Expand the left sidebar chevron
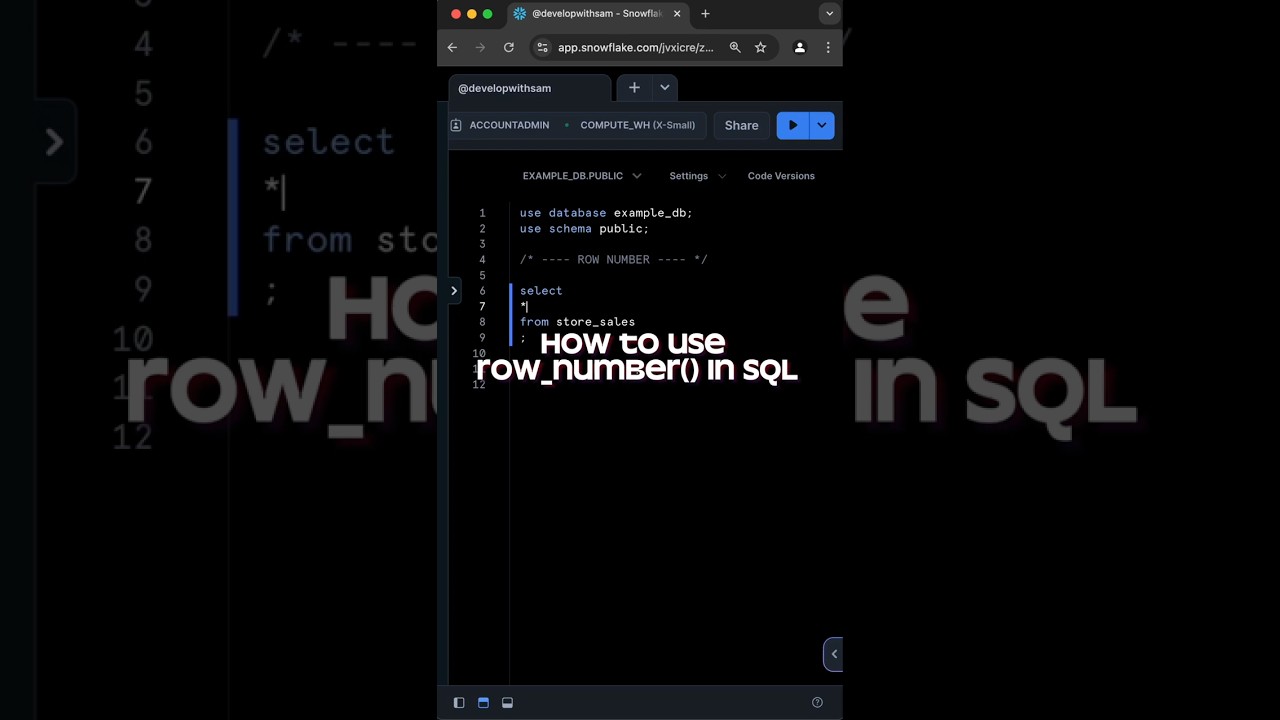 coord(454,291)
